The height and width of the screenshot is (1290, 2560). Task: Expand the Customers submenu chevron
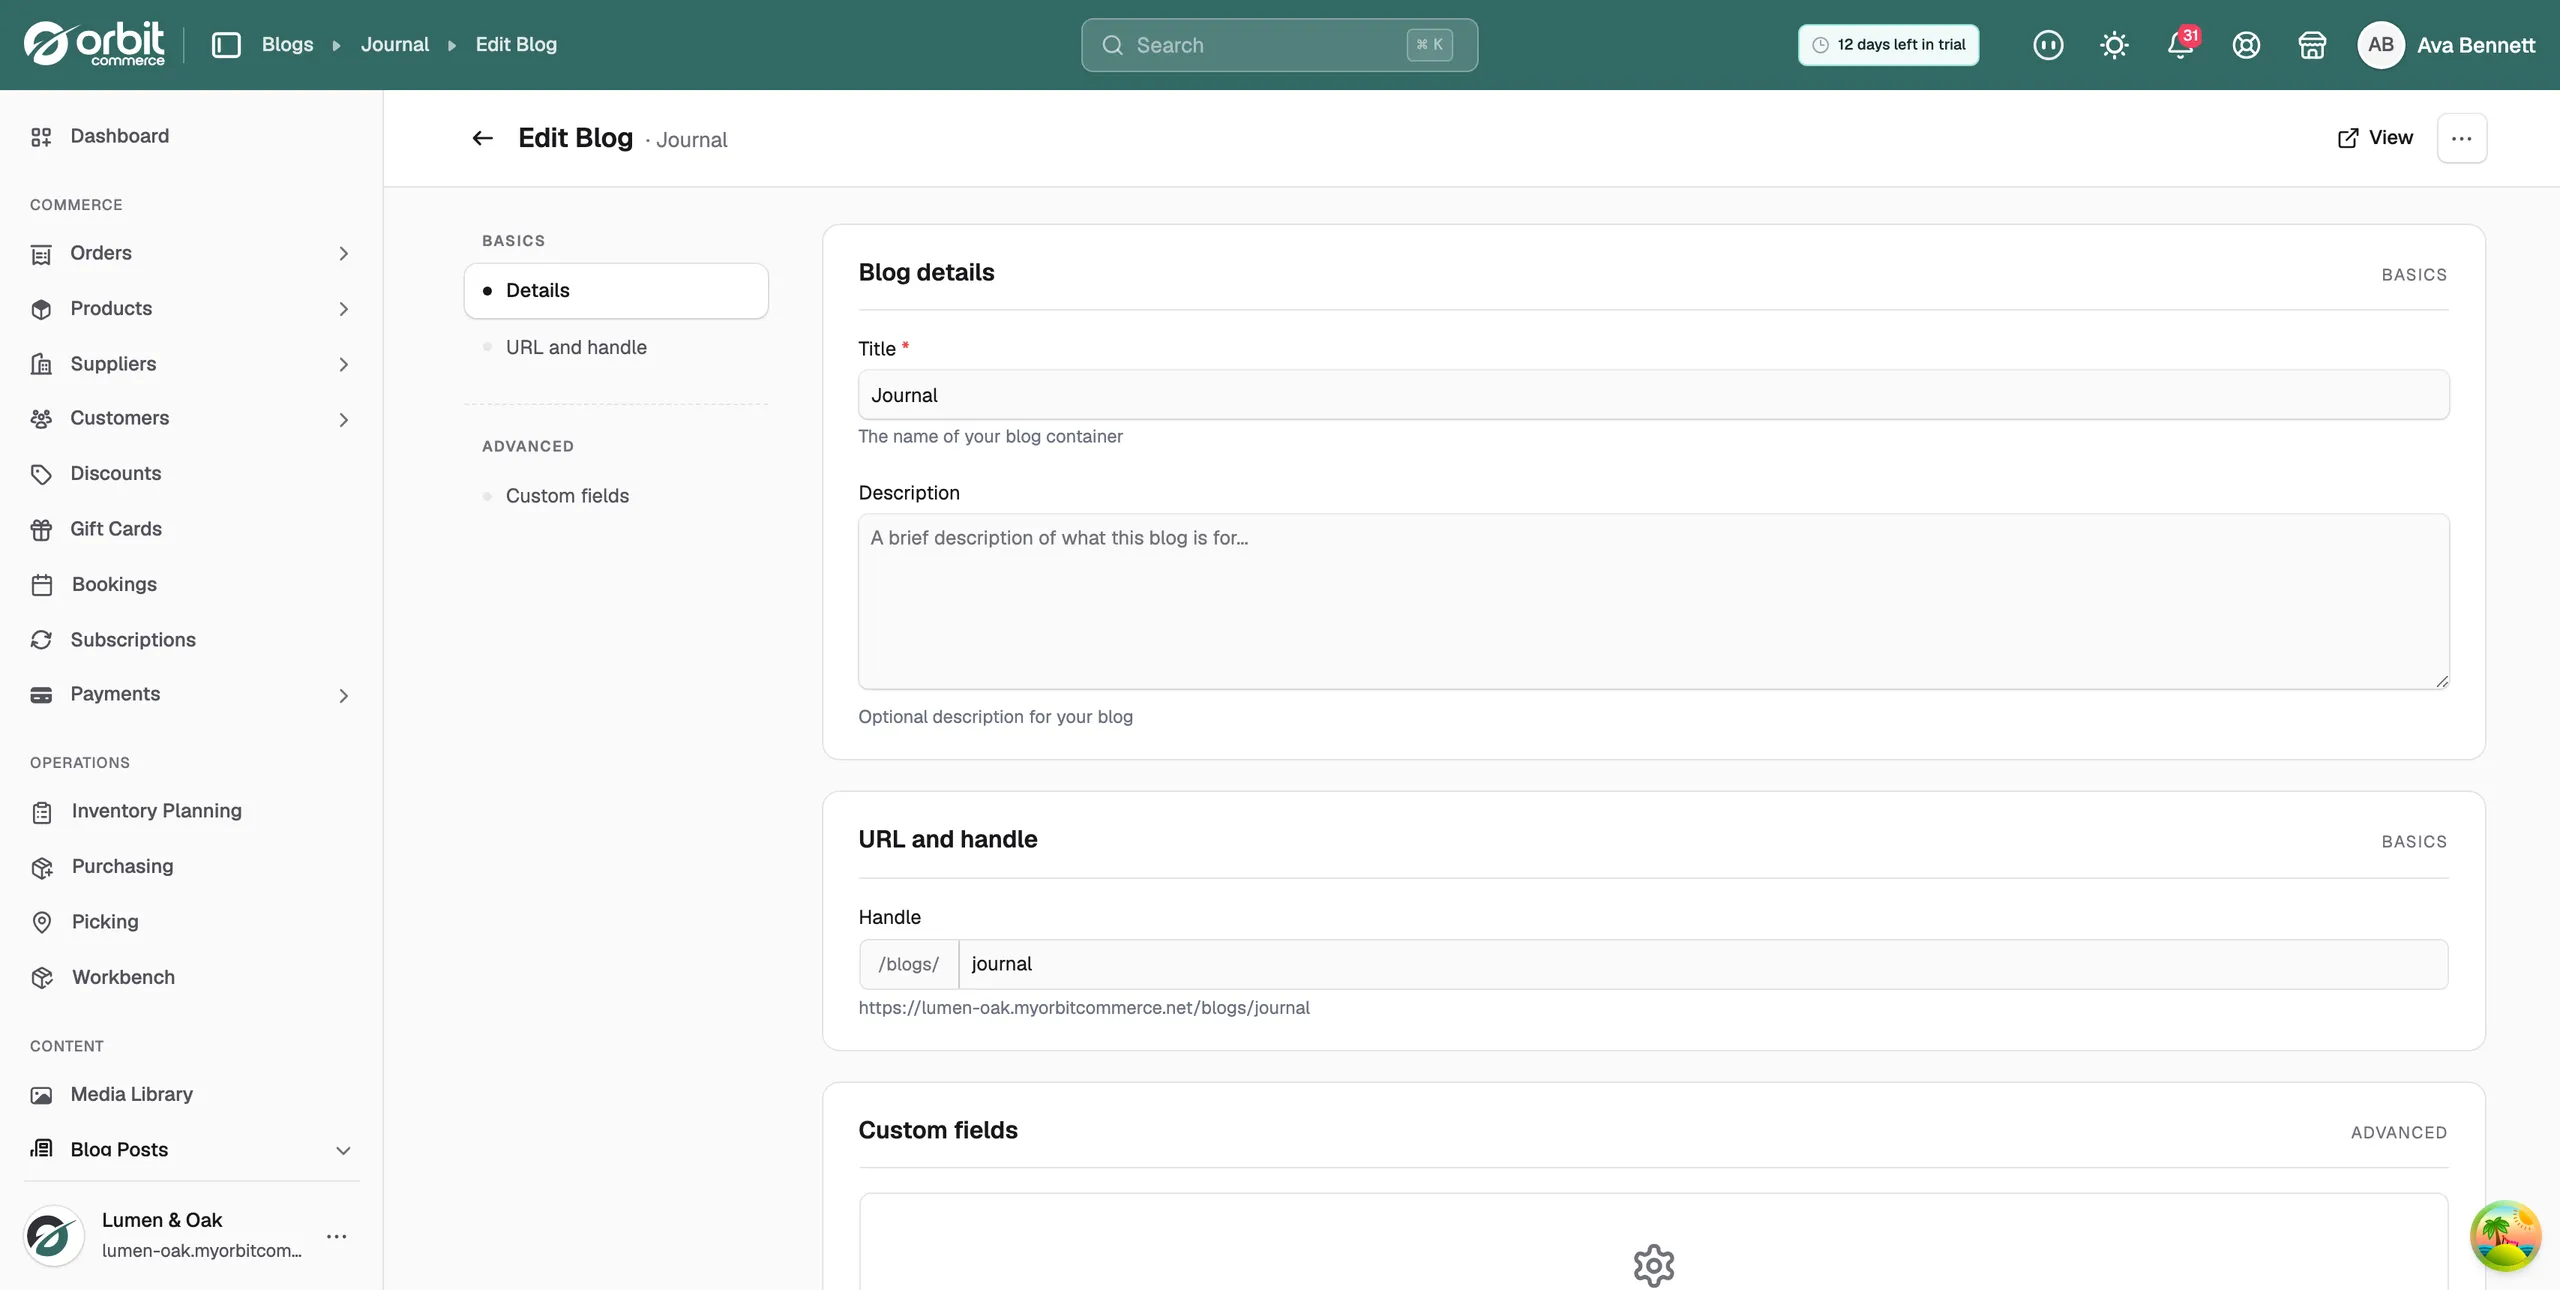tap(343, 419)
